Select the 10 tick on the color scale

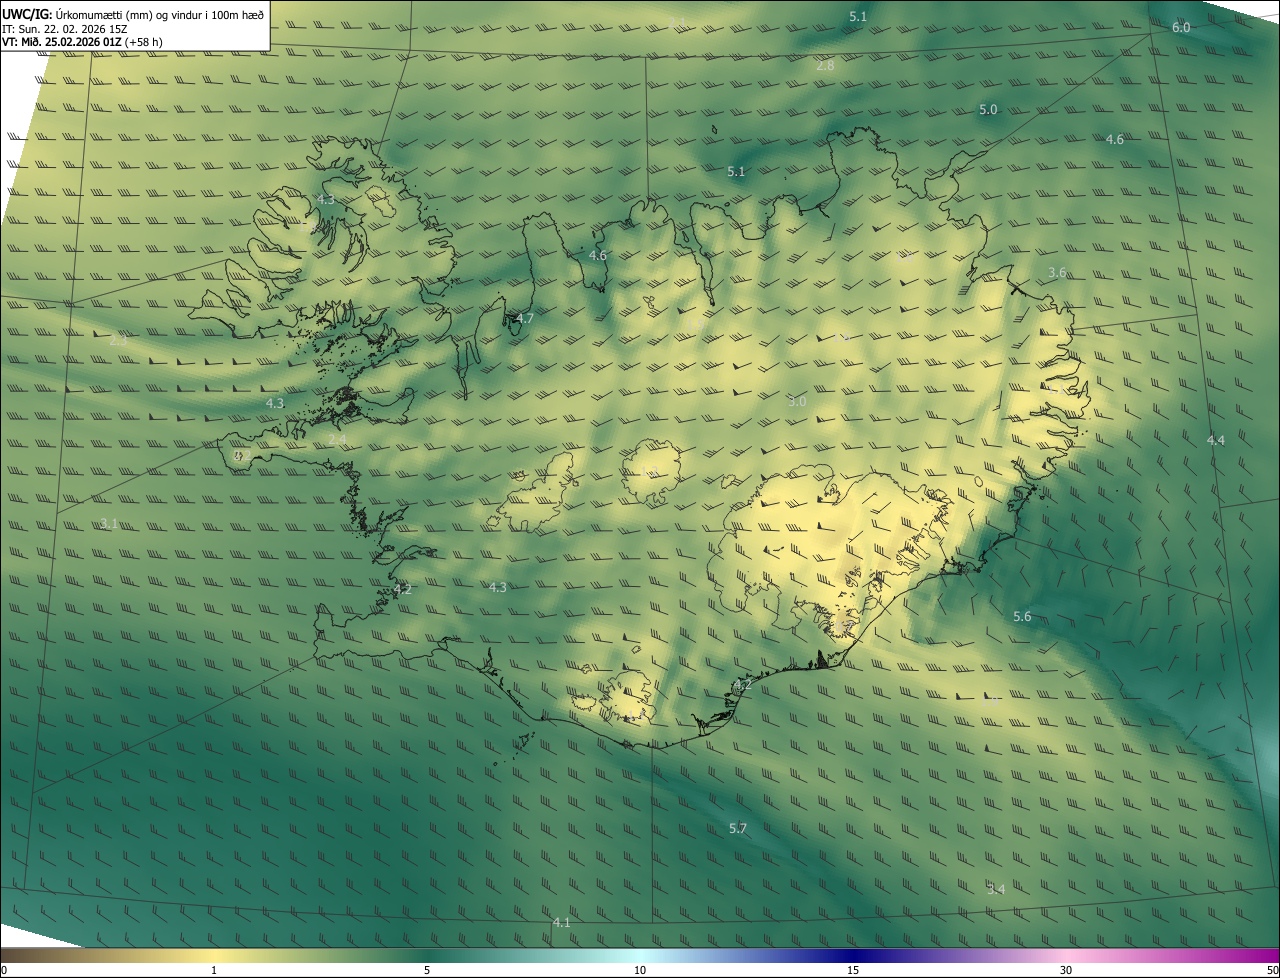click(x=640, y=970)
